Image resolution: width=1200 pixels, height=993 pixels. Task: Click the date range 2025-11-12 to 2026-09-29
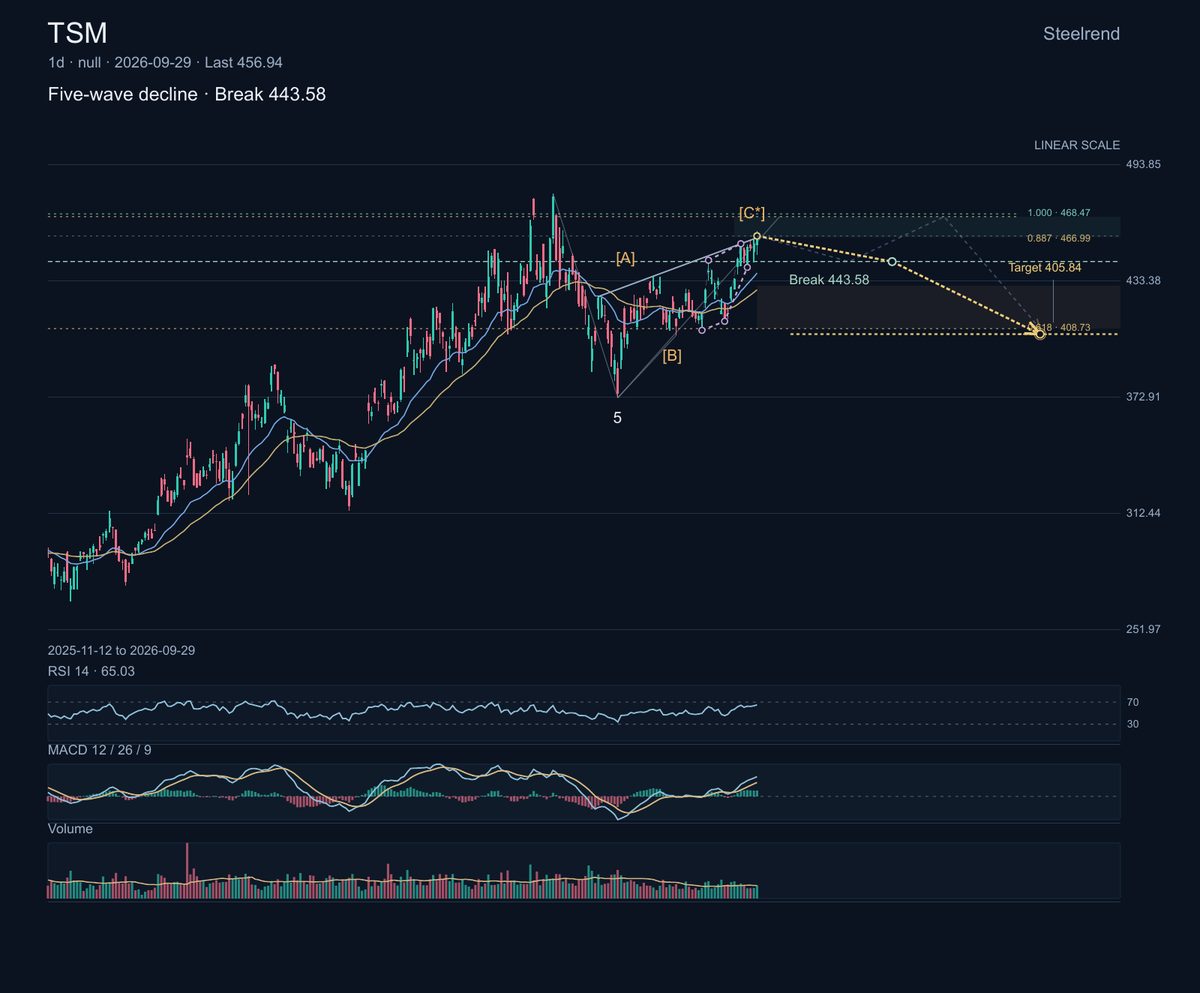point(121,650)
